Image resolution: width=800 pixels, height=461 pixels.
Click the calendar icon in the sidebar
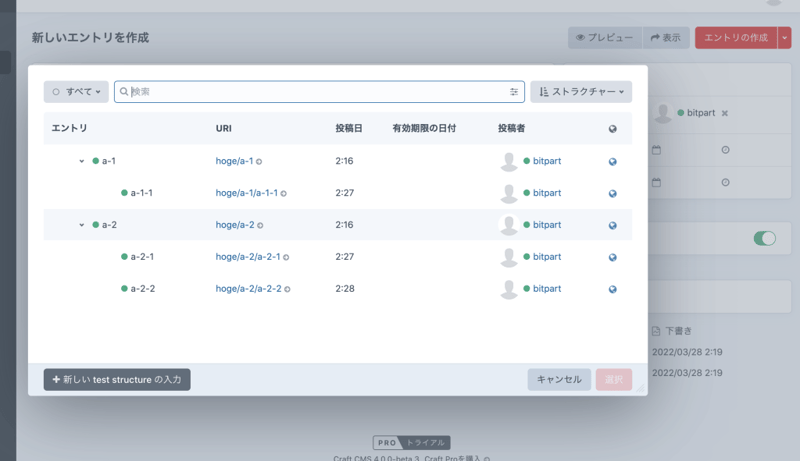pyautogui.click(x=657, y=150)
